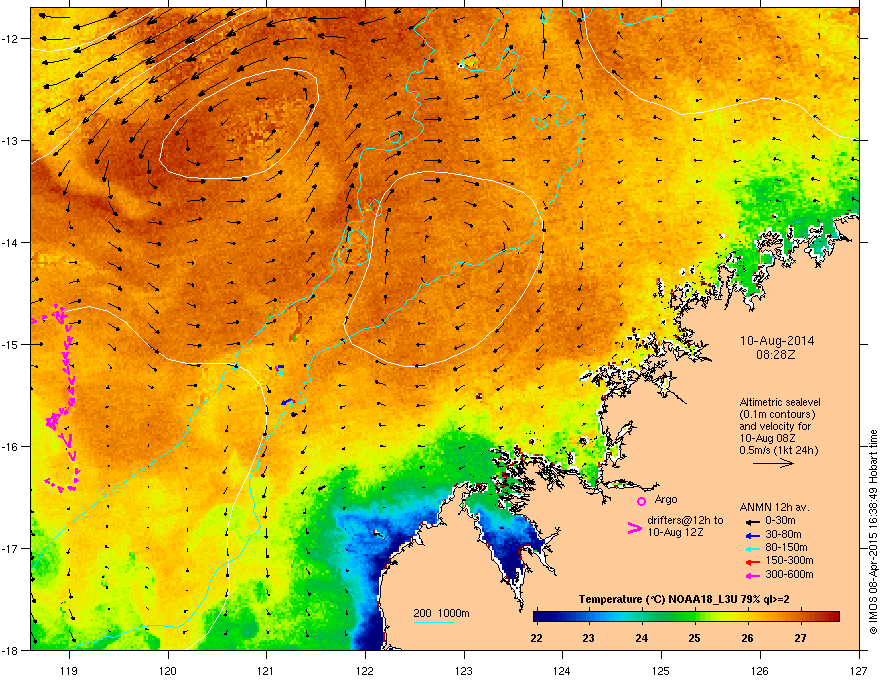Screen dimensions: 880x680
Task: Click the 'and velocity for' legend line
Action: [x=774, y=426]
